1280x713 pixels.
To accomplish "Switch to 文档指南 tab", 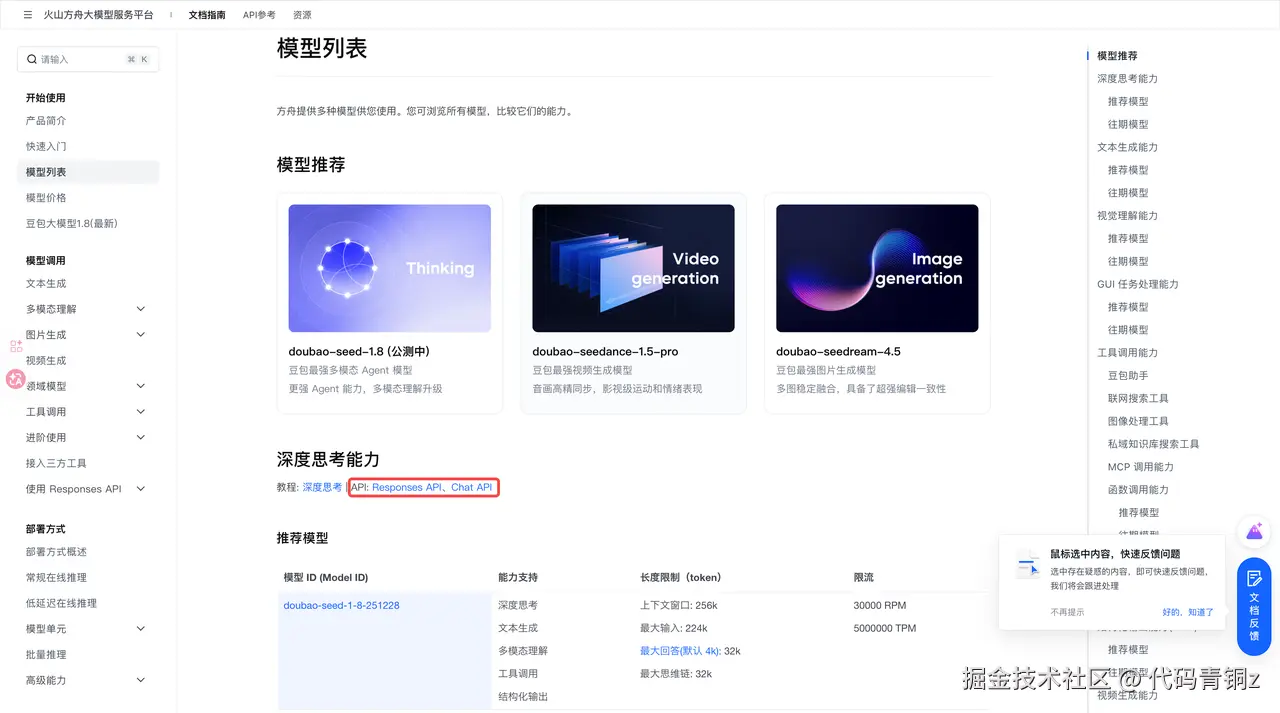I will pos(207,15).
